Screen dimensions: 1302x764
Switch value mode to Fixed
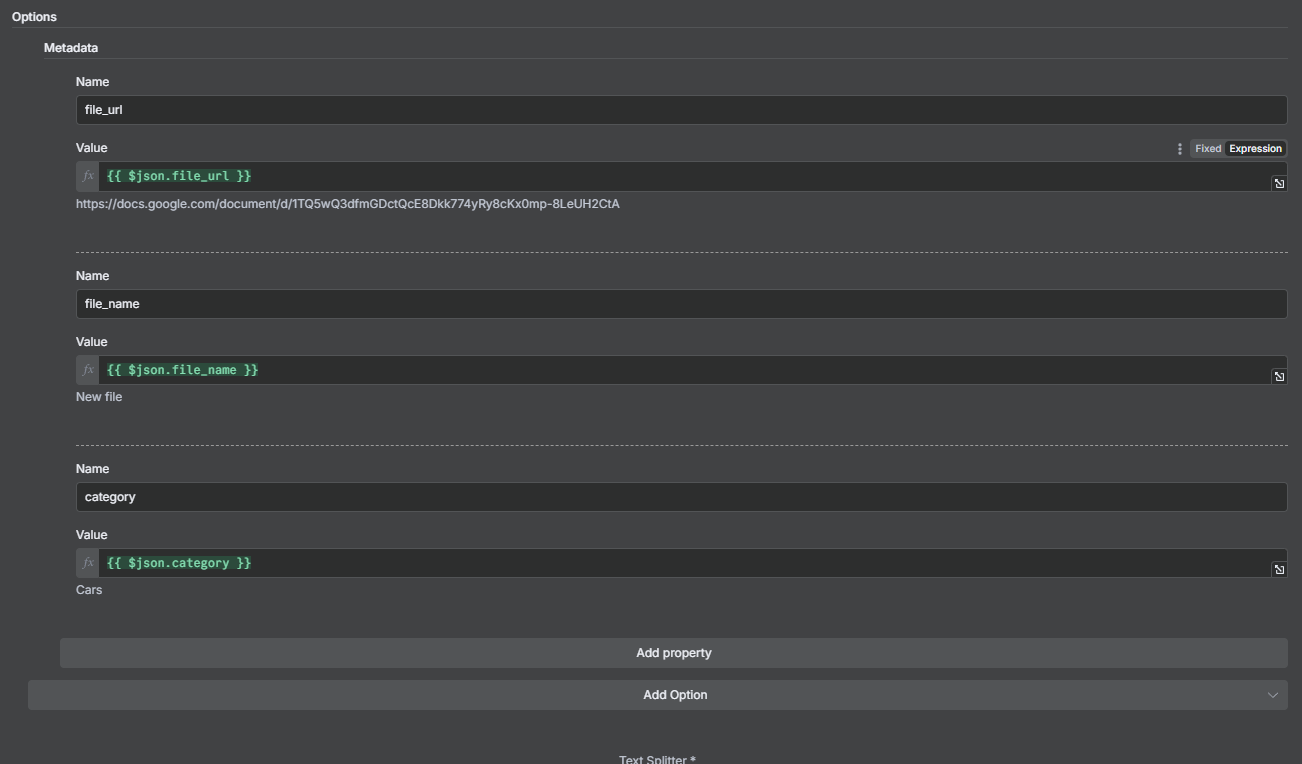pyautogui.click(x=1208, y=149)
